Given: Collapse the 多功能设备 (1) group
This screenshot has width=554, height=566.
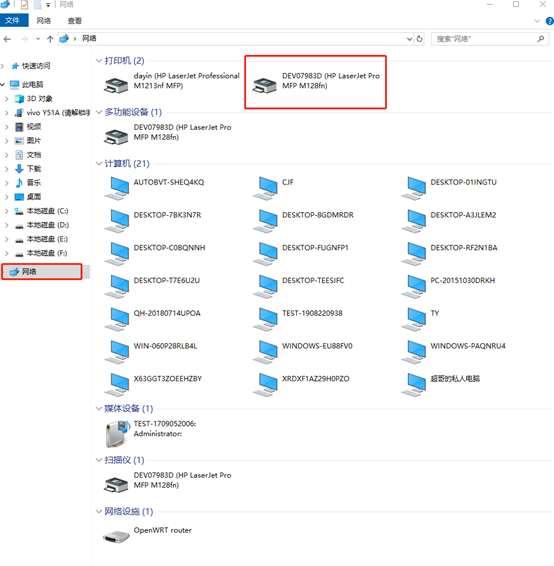Looking at the screenshot, I should (99, 112).
